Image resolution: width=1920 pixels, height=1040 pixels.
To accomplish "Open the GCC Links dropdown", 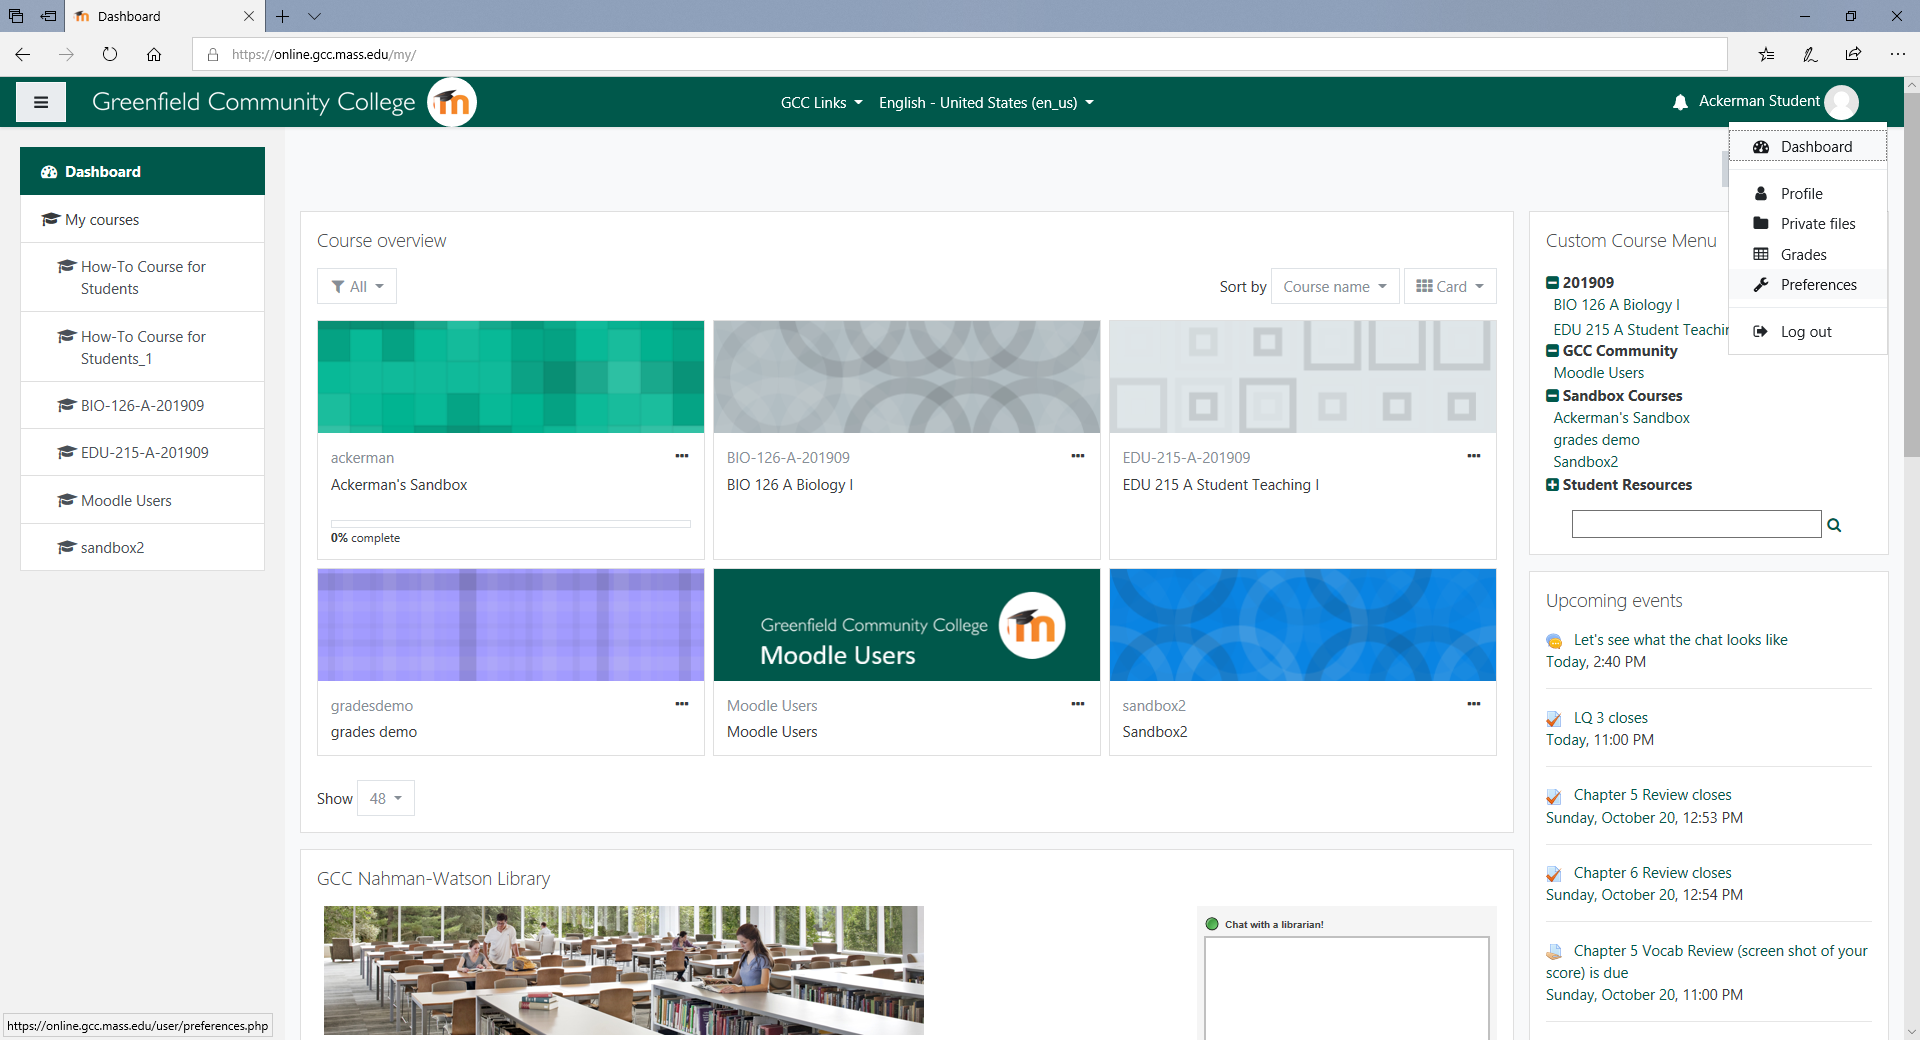I will coord(821,103).
